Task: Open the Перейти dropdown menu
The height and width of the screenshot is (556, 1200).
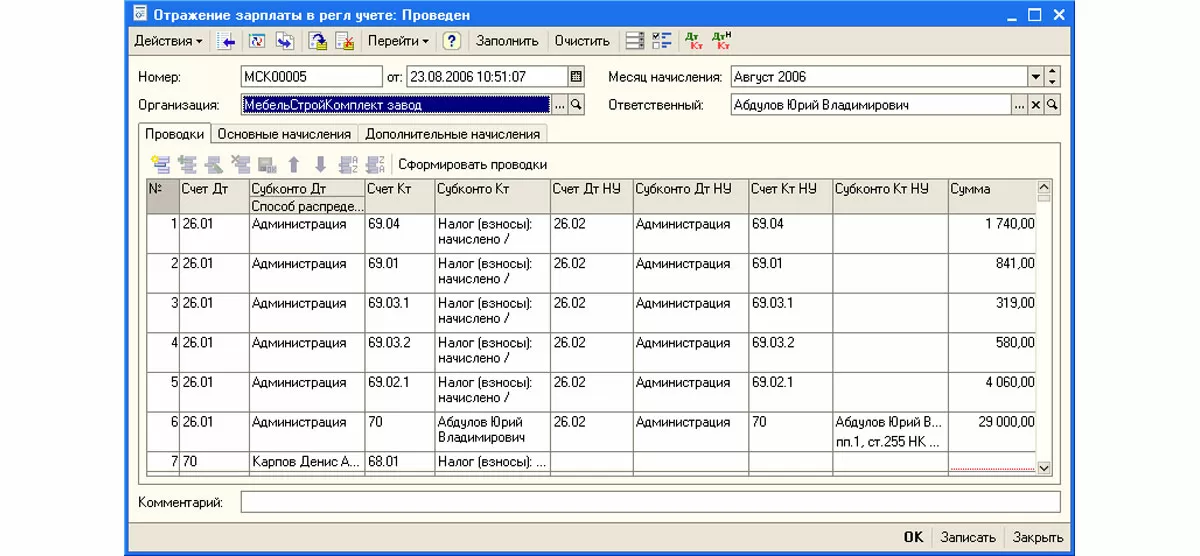Action: pos(398,41)
